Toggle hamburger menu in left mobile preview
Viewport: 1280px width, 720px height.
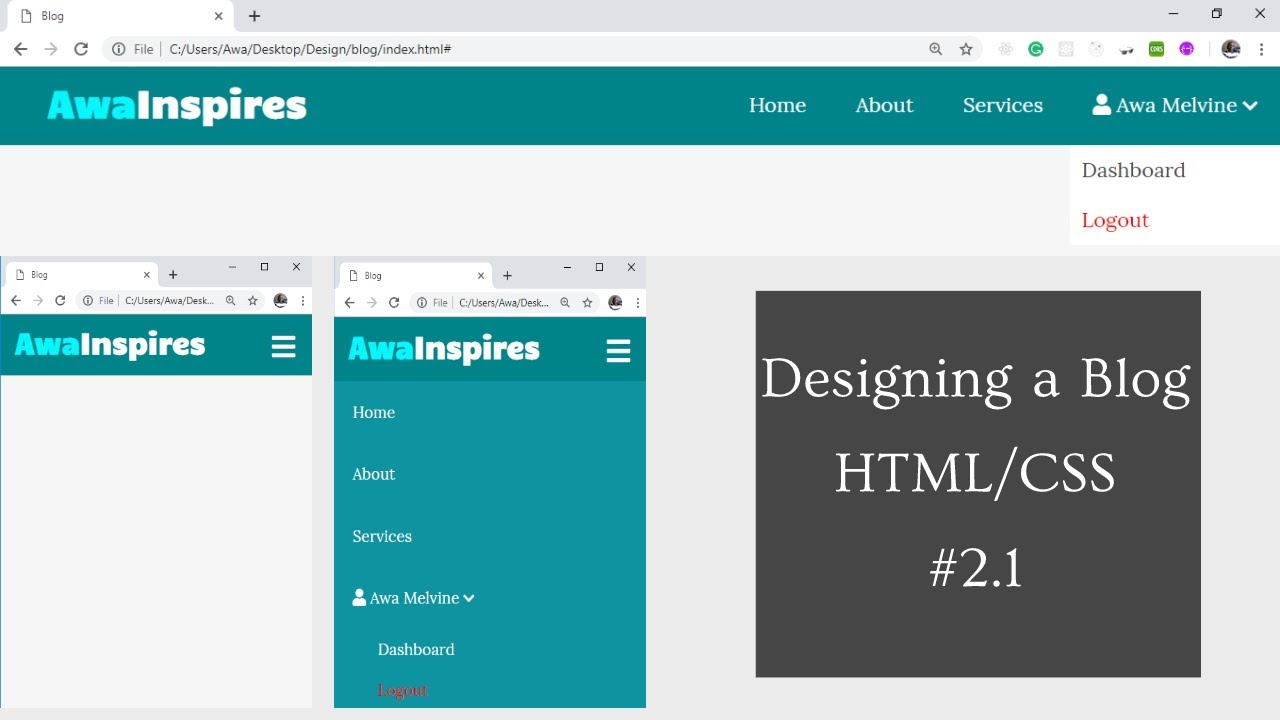coord(284,346)
